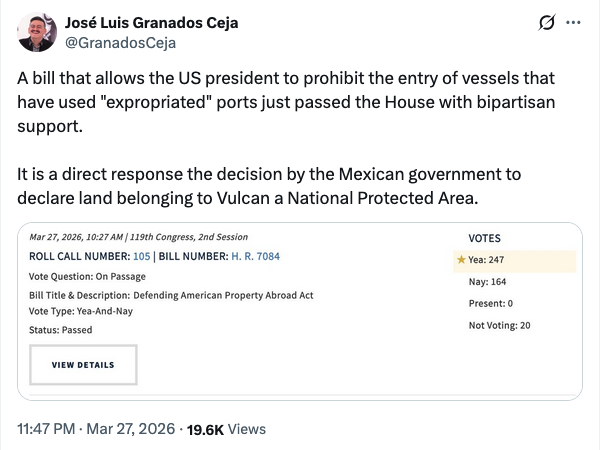Click the 11:47 PM · Mar 27, 2026 timestamp

(95, 429)
